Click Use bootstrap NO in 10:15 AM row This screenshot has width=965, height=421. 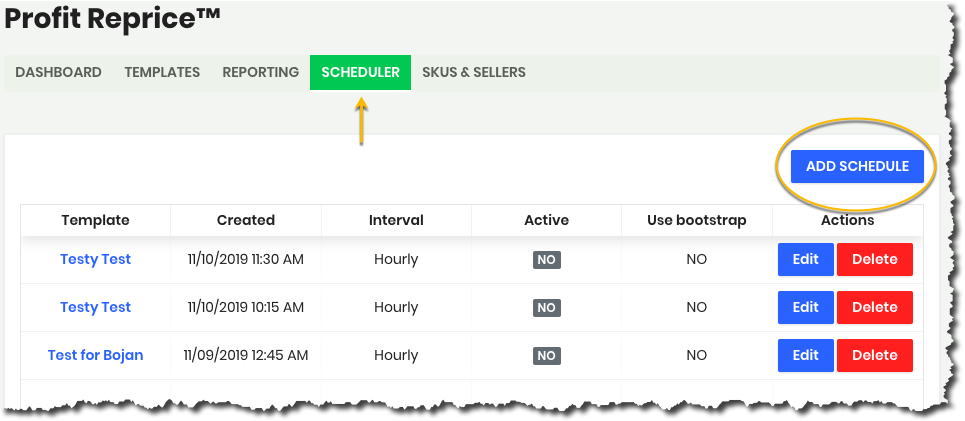coord(697,307)
